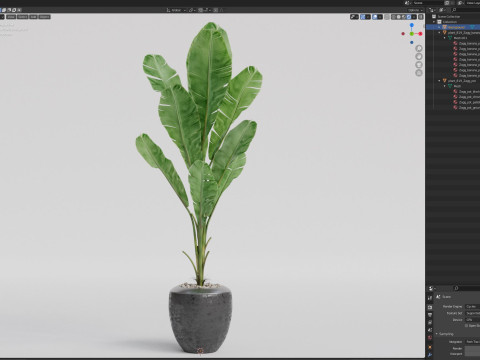480x360 pixels.
Task: Open the Select menu in viewport header
Action: click(22, 17)
